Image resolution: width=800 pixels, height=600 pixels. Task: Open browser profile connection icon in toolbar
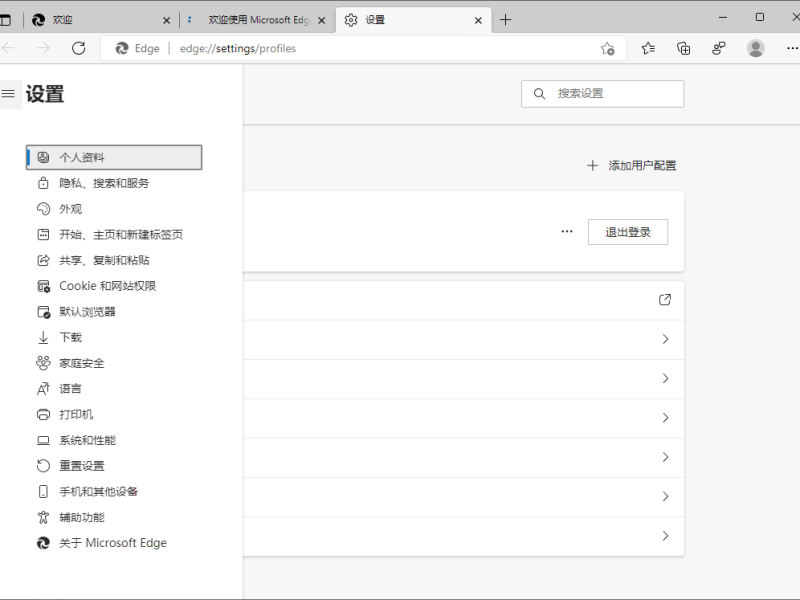tap(718, 48)
